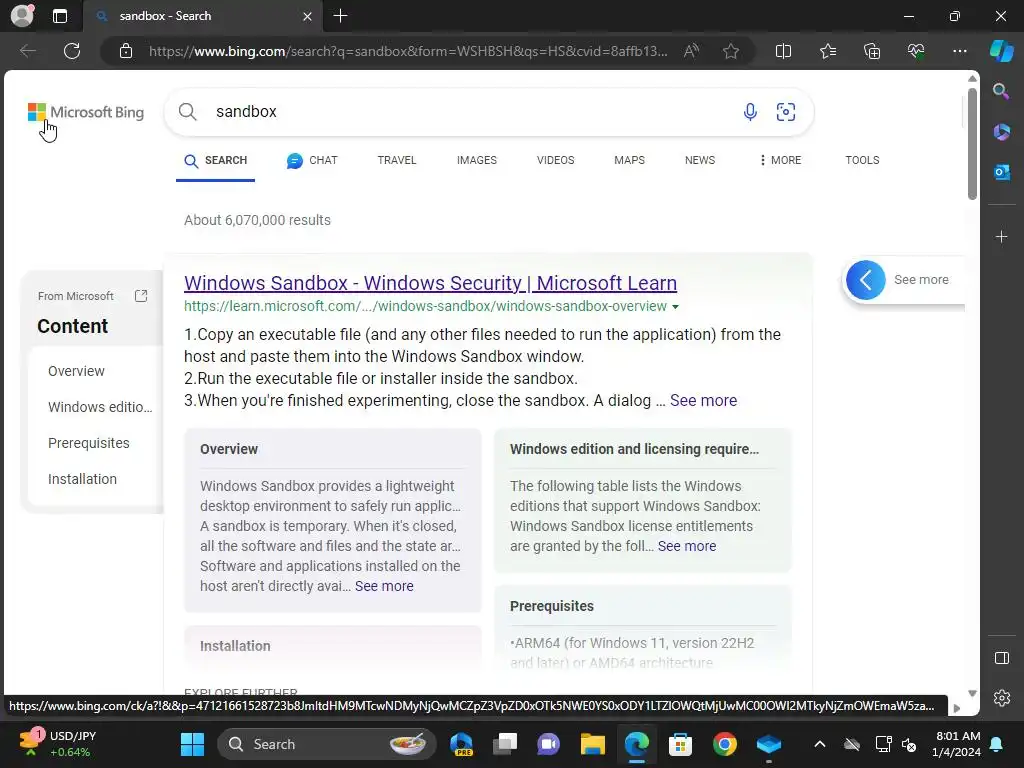Open the TOOLS filter options
The height and width of the screenshot is (768, 1024).
862,160
